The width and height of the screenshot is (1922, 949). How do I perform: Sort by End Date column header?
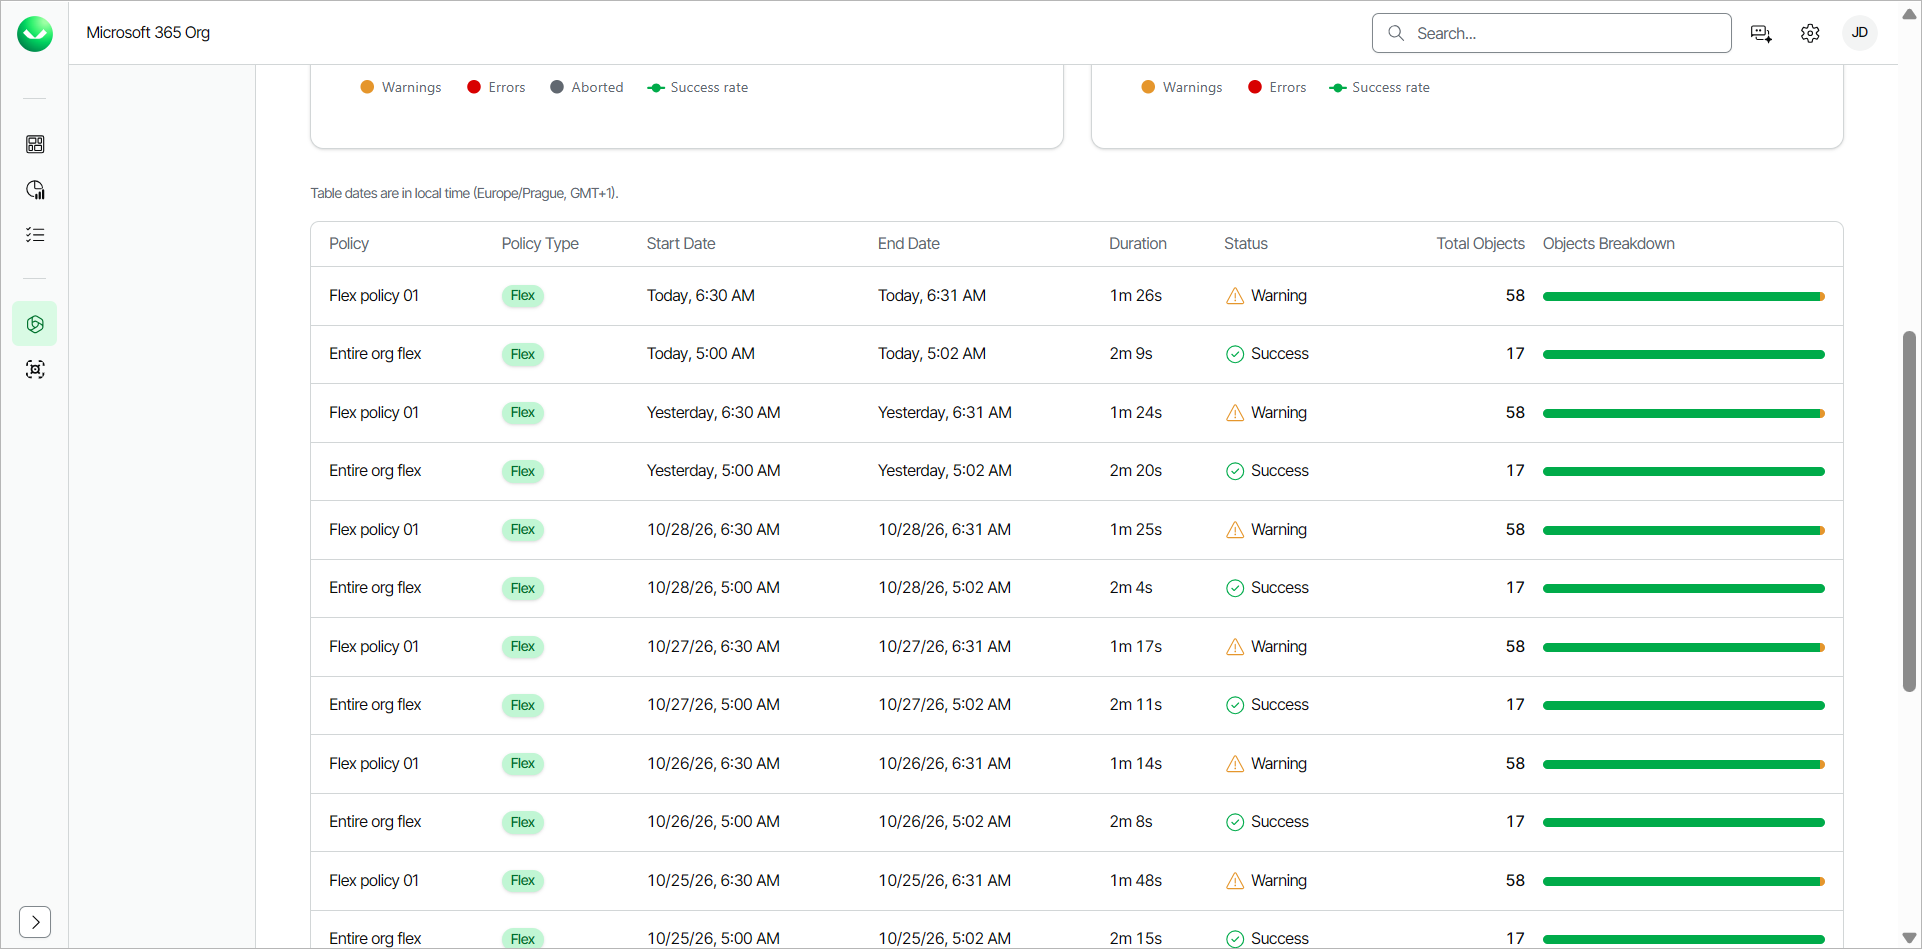[909, 244]
